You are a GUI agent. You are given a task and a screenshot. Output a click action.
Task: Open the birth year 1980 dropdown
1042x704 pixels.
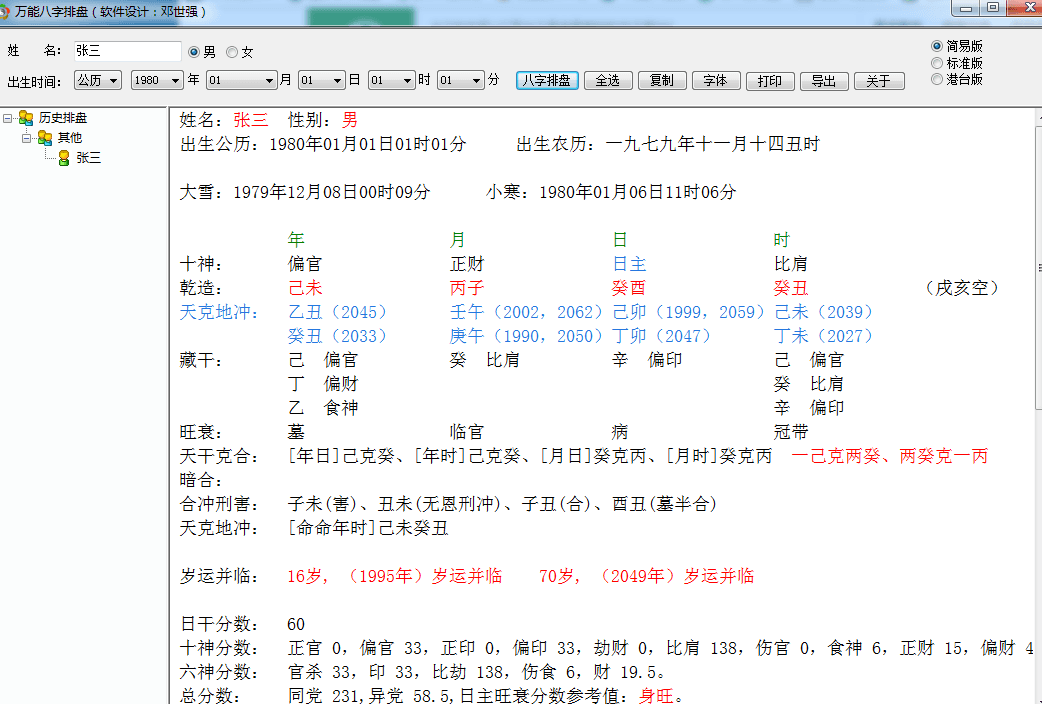(157, 80)
